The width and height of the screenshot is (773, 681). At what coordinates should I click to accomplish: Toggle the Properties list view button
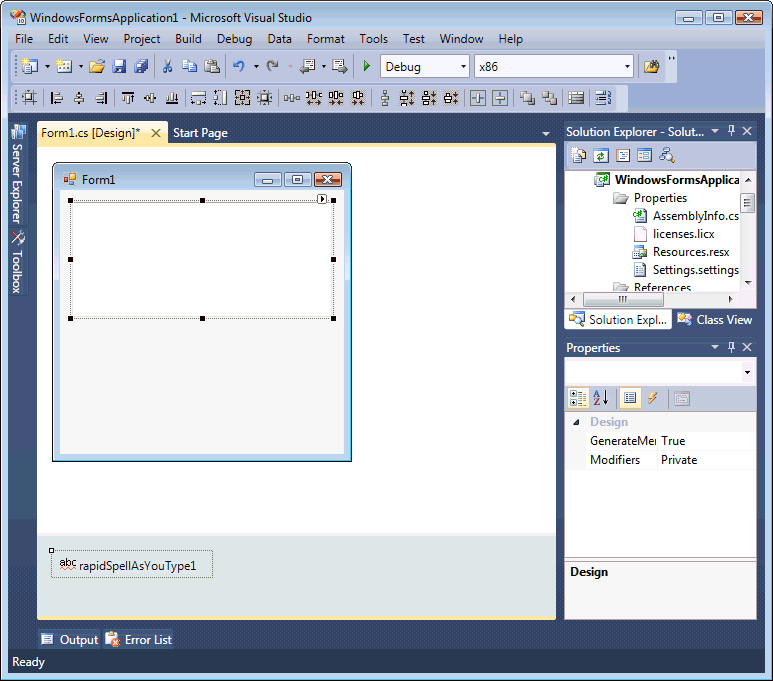tap(630, 398)
